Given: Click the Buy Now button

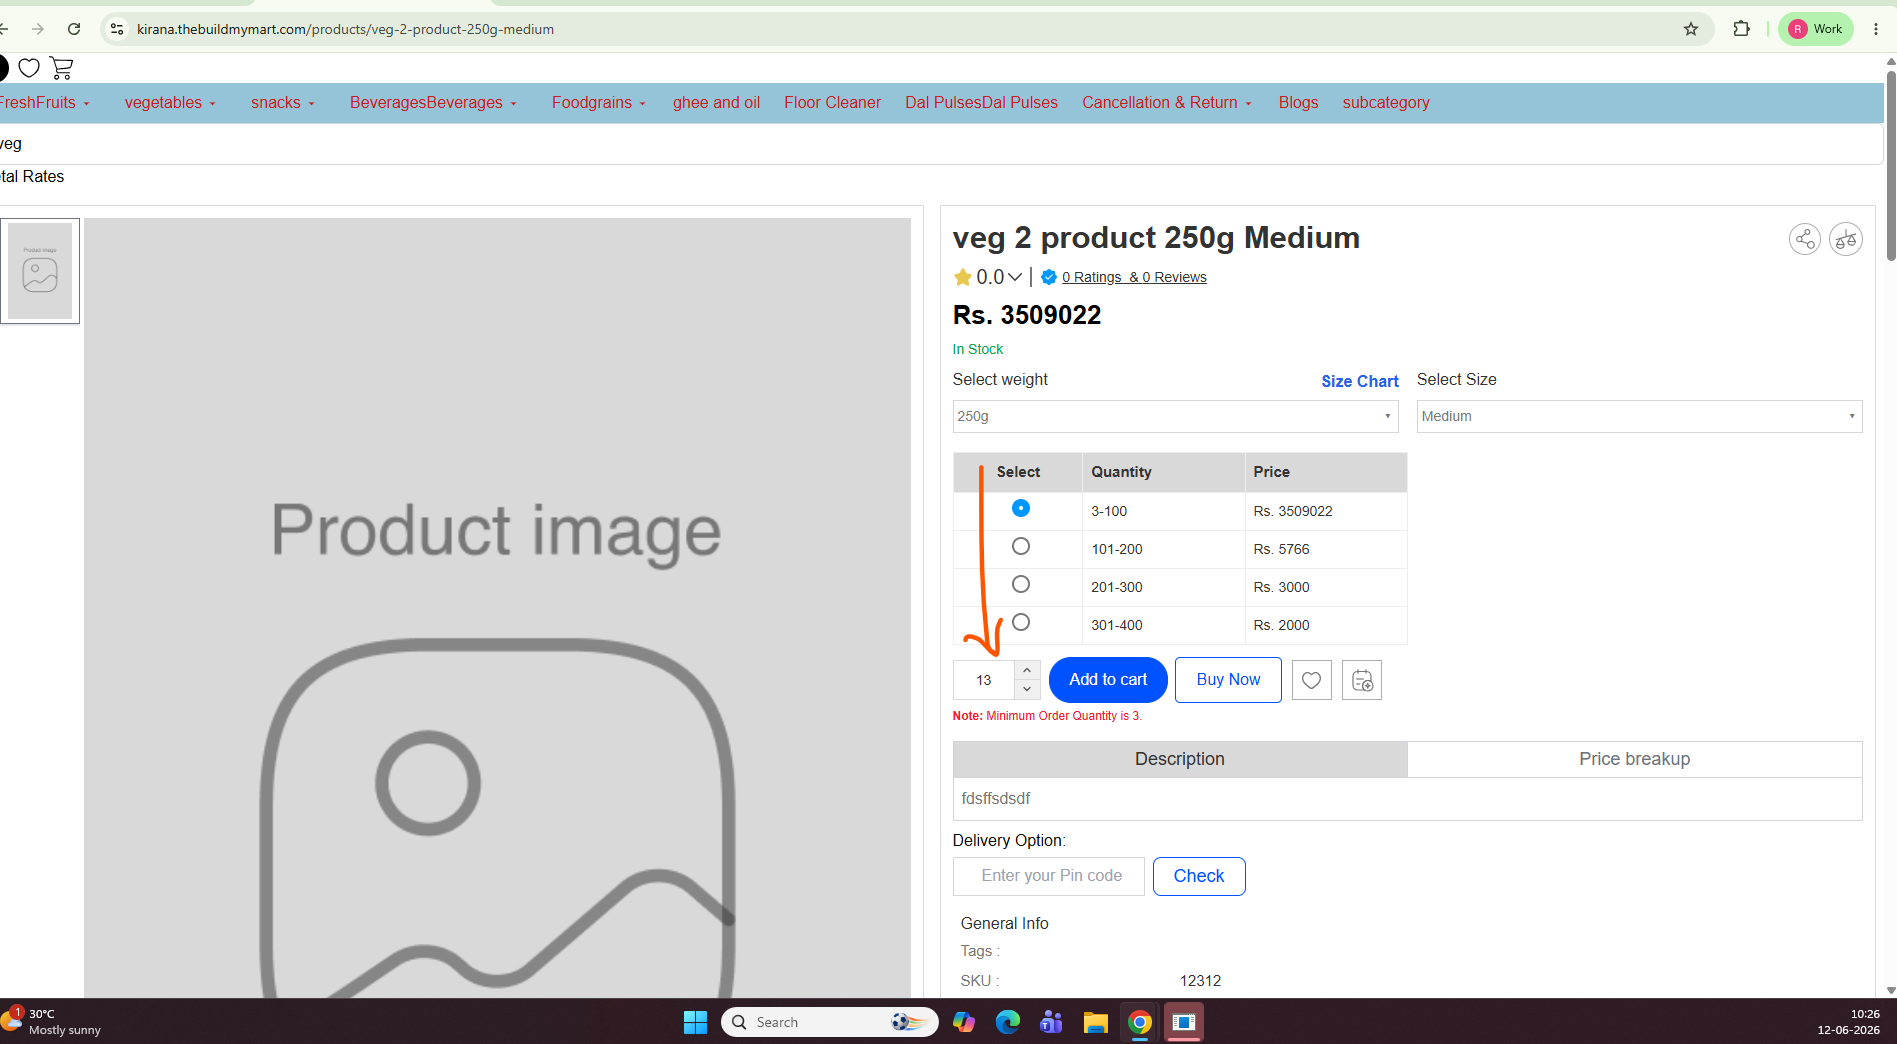Looking at the screenshot, I should tap(1228, 680).
